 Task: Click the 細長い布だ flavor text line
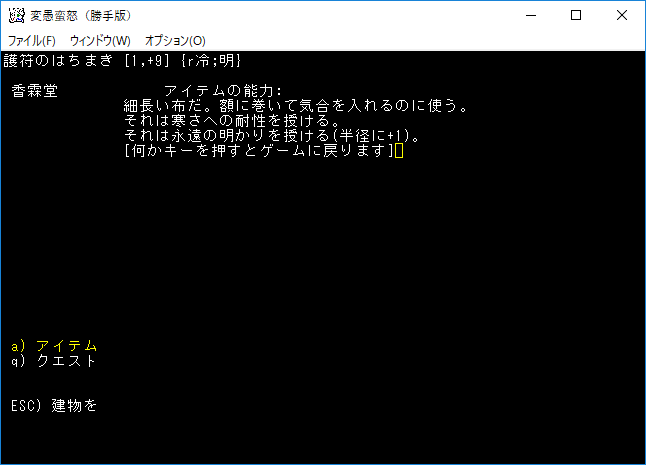[296, 106]
